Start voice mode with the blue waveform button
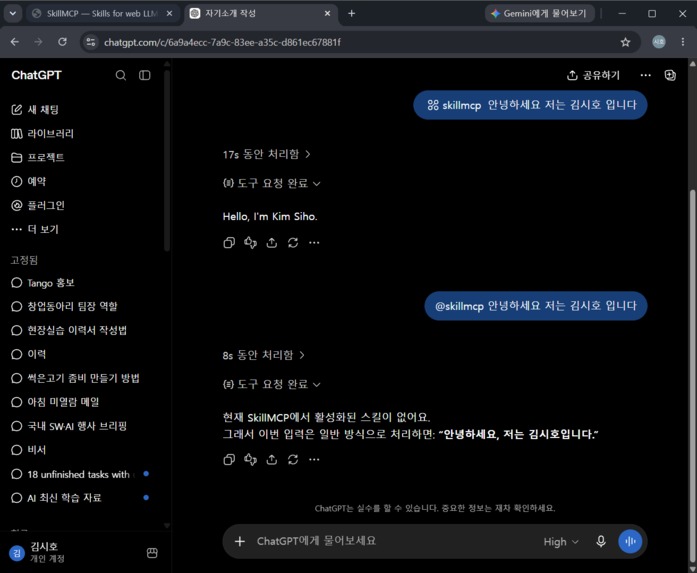This screenshot has height=573, width=697. click(630, 541)
